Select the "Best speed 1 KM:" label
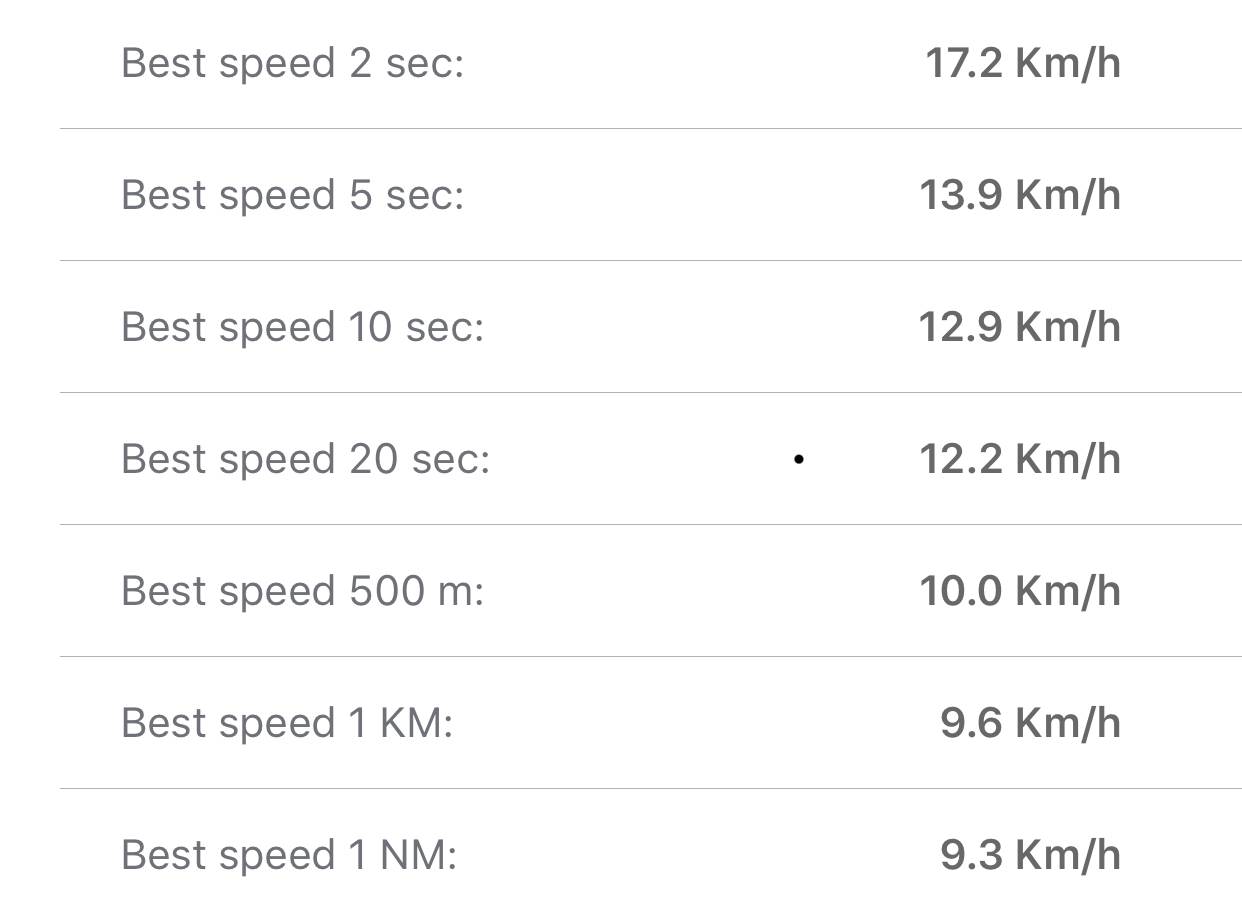Image resolution: width=1242 pixels, height=920 pixels. (287, 724)
